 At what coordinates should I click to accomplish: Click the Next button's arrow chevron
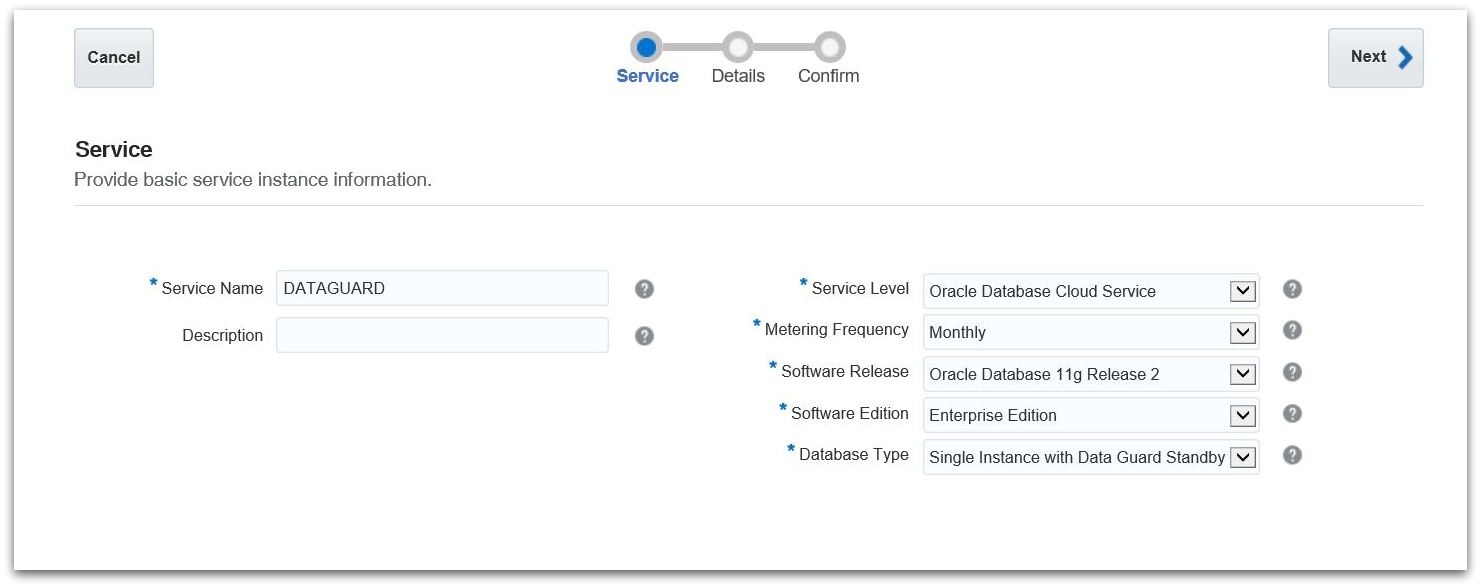click(1405, 57)
